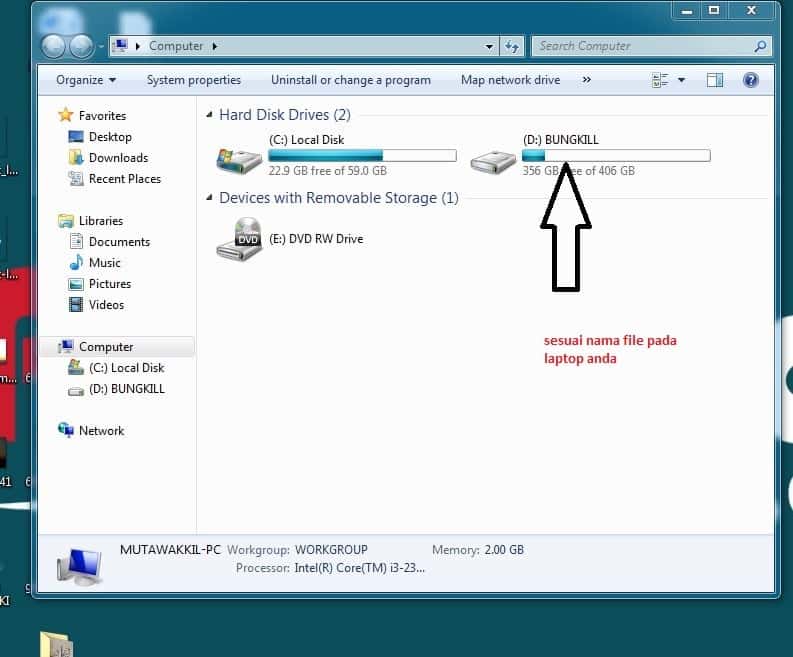
Task: Click the "WORKGROUP" value
Action: tap(331, 550)
